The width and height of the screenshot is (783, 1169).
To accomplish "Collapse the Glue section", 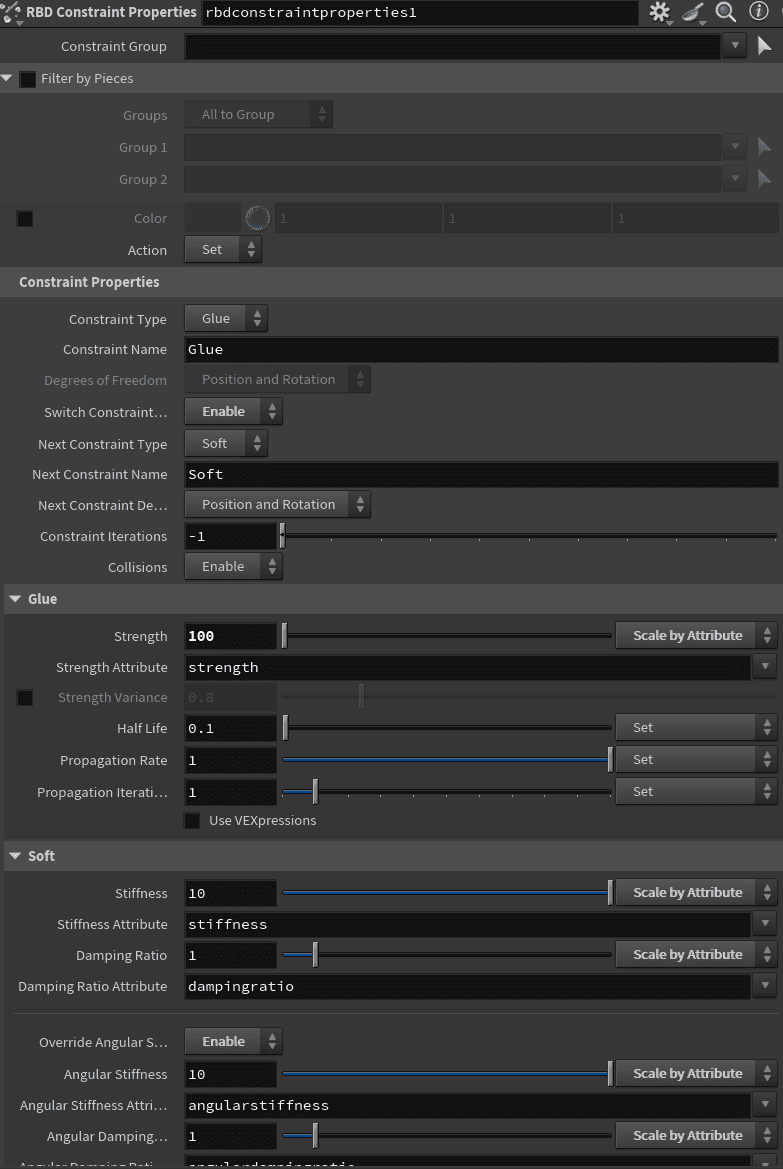I will pyautogui.click(x=15, y=599).
